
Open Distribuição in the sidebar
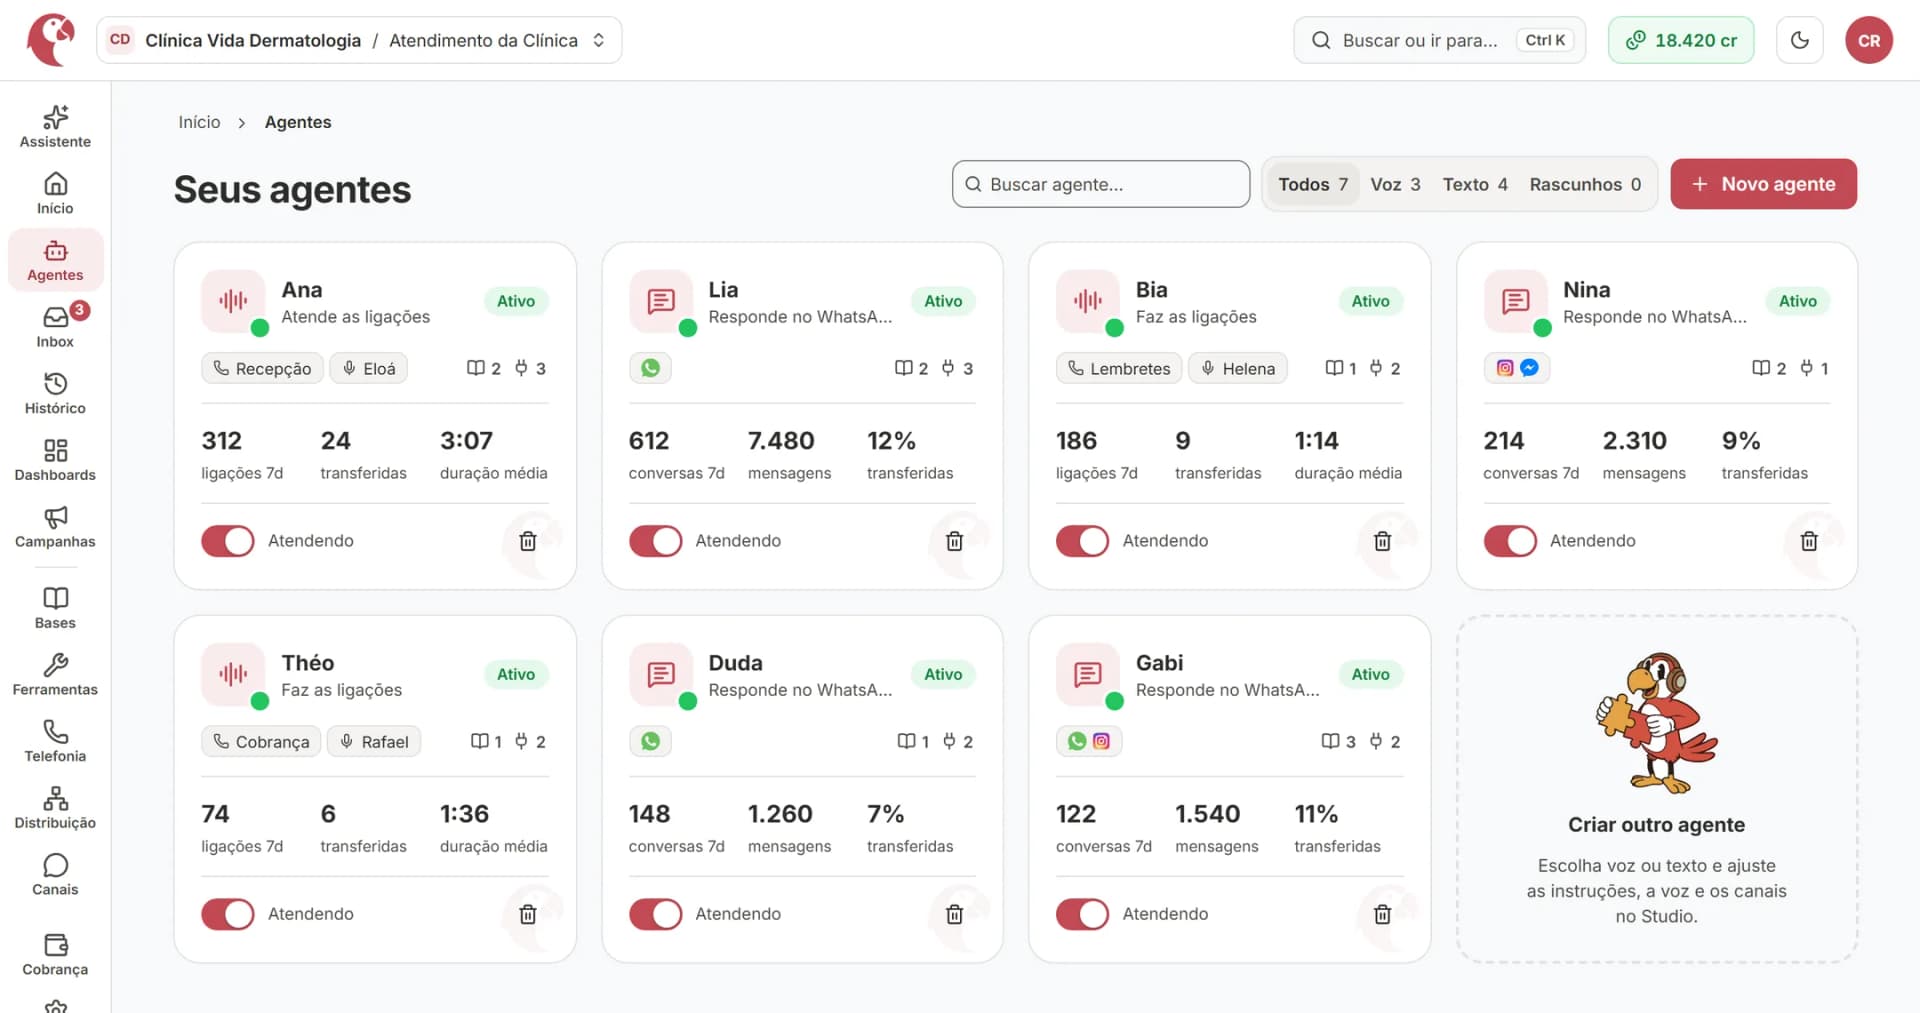pyautogui.click(x=55, y=809)
